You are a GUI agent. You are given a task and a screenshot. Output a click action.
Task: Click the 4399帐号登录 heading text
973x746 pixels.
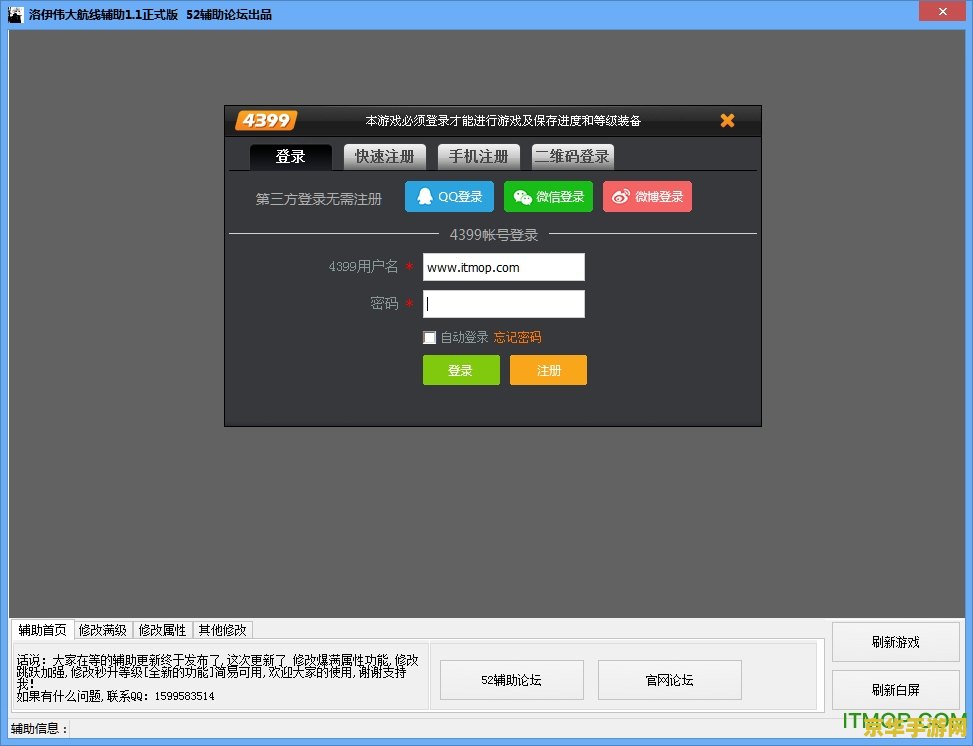click(x=494, y=235)
